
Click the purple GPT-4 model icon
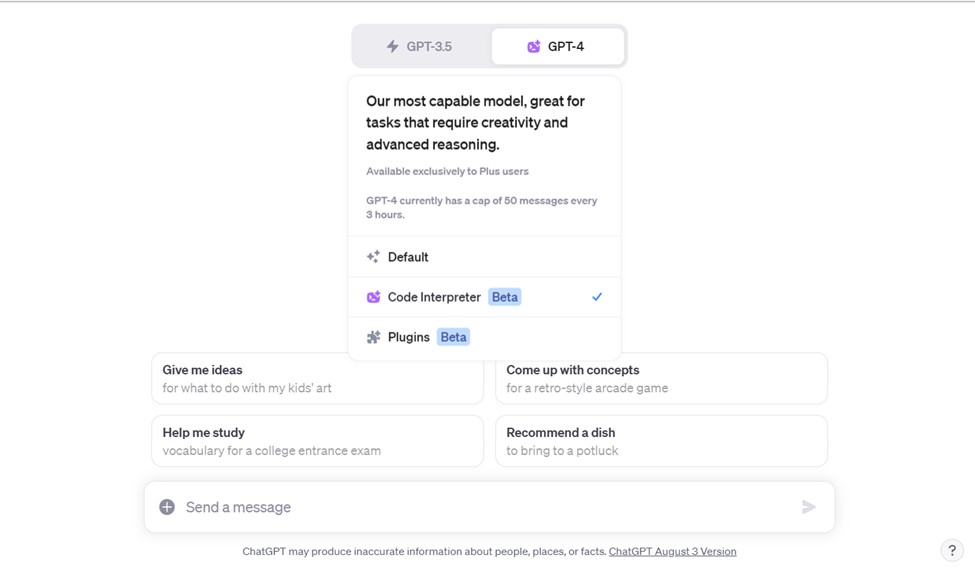point(534,46)
